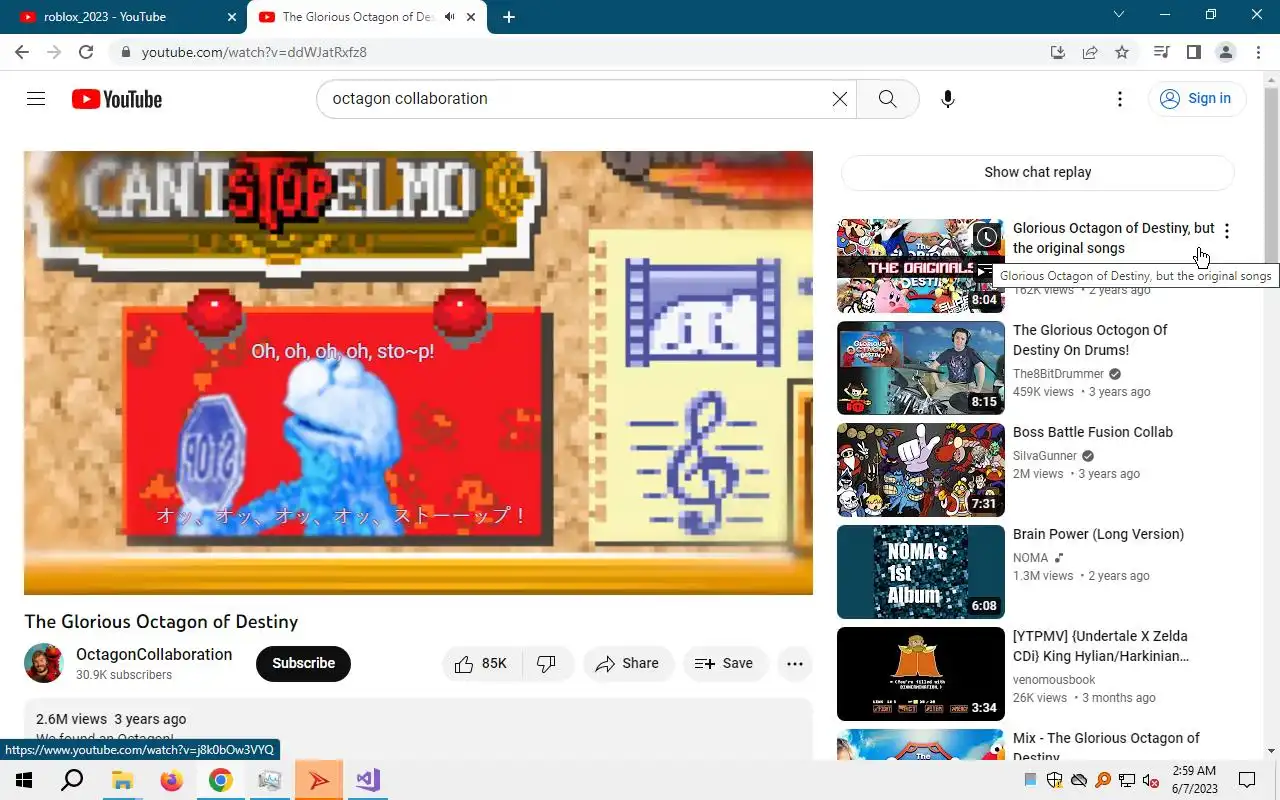This screenshot has height=800, width=1280.
Task: Click the address bar URL
Action: pos(254,52)
